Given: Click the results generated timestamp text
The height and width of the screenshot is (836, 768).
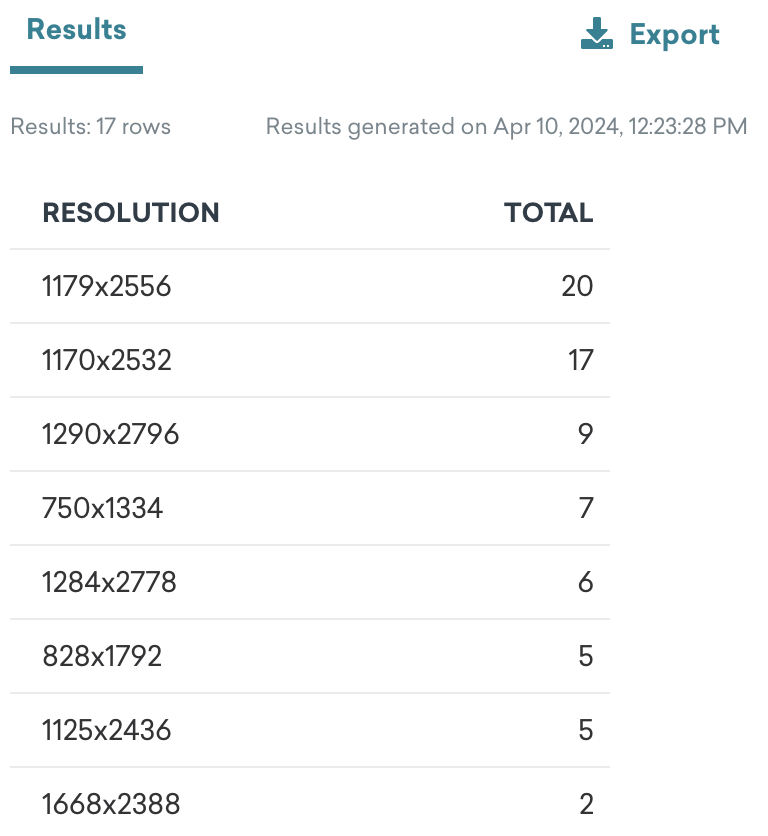Looking at the screenshot, I should 507,127.
